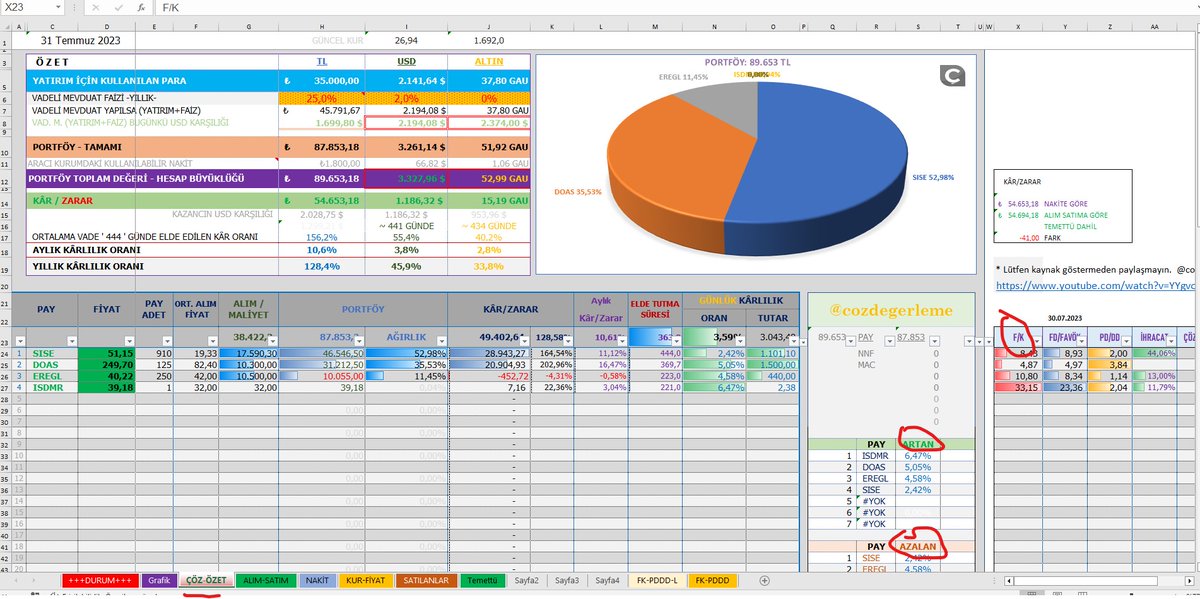This screenshot has height=599, width=1200.
Task: Switch to the Grafik sheet tab
Action: [158, 579]
